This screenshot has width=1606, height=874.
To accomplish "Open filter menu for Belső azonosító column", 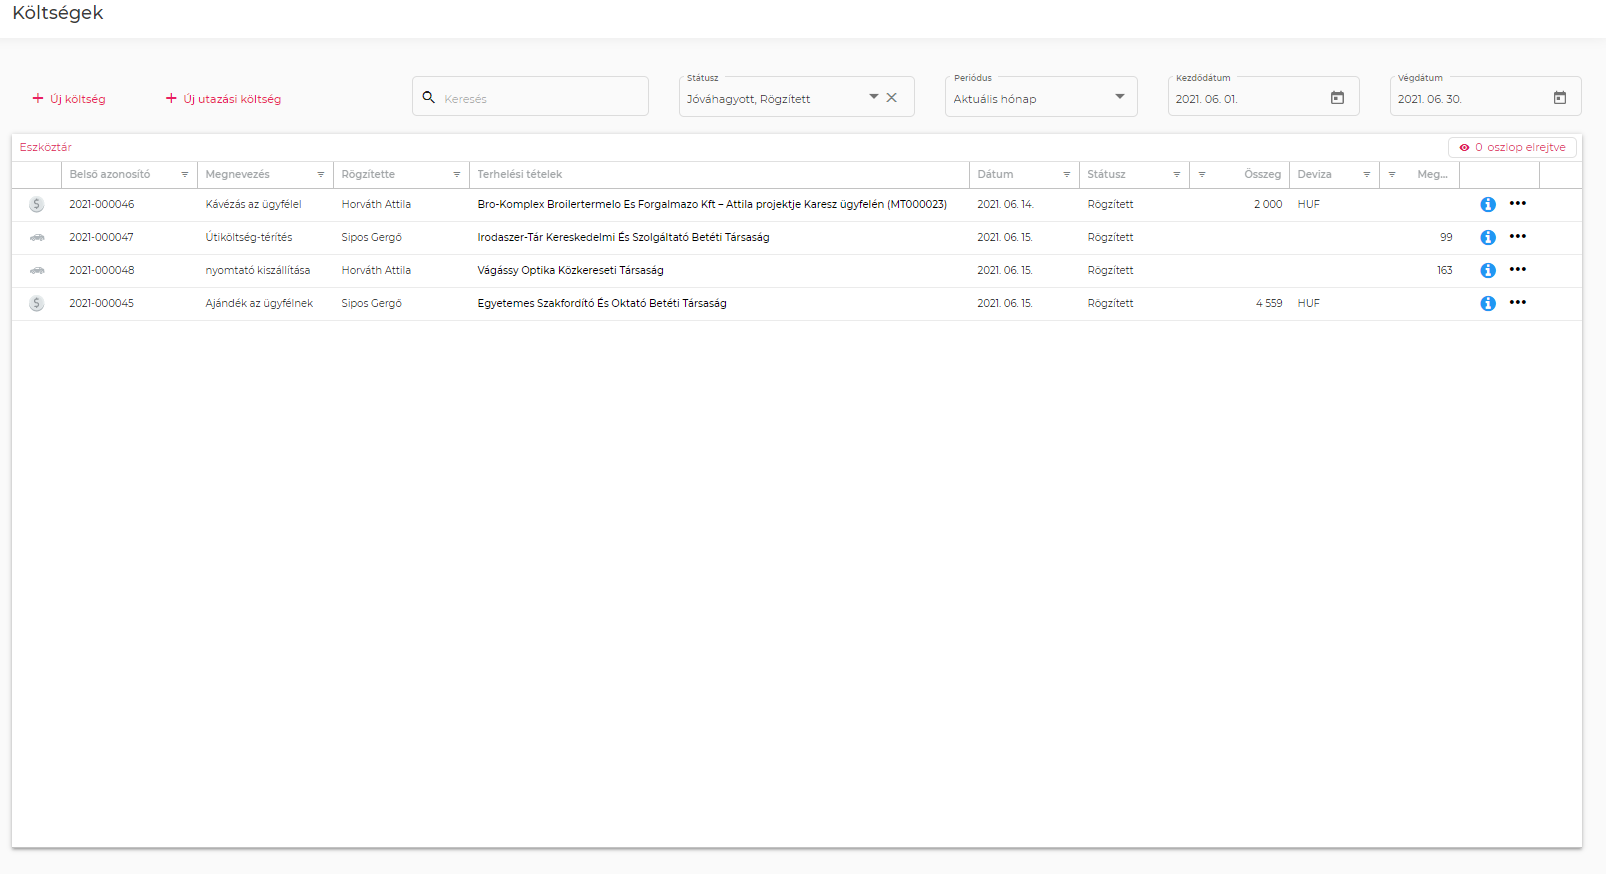I will point(185,175).
